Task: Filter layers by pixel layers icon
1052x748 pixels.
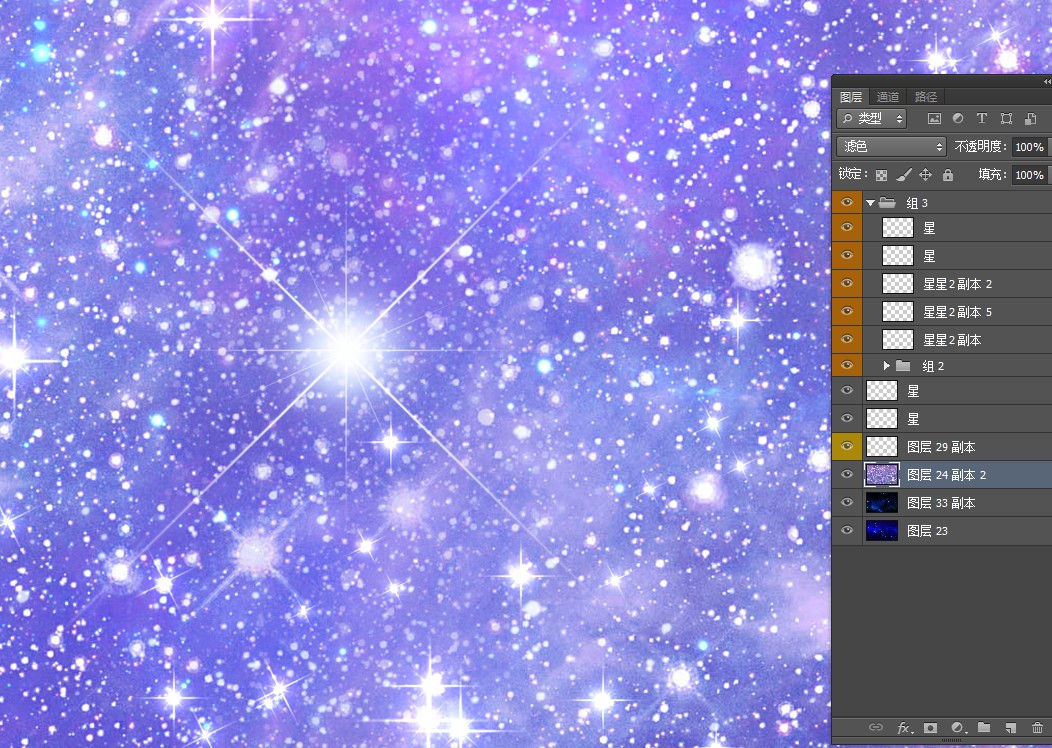Action: coord(934,119)
